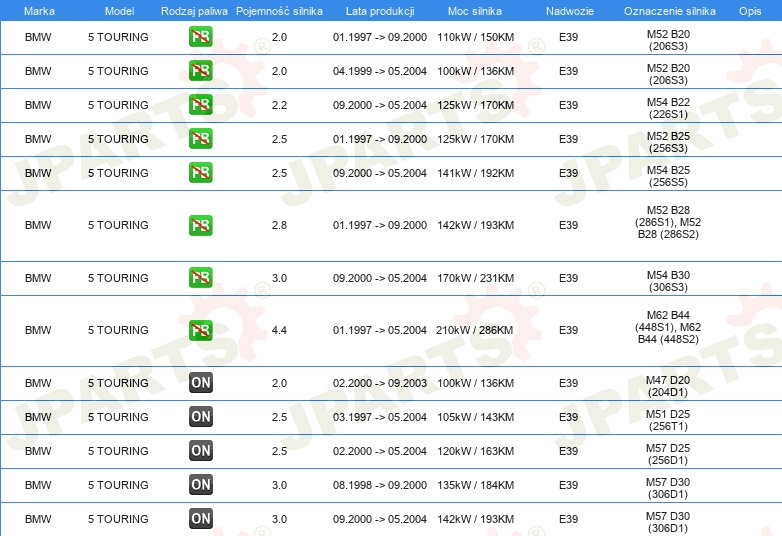This screenshot has height=536, width=782.
Task: Click the Pojemność silnika column header
Action: [279, 10]
